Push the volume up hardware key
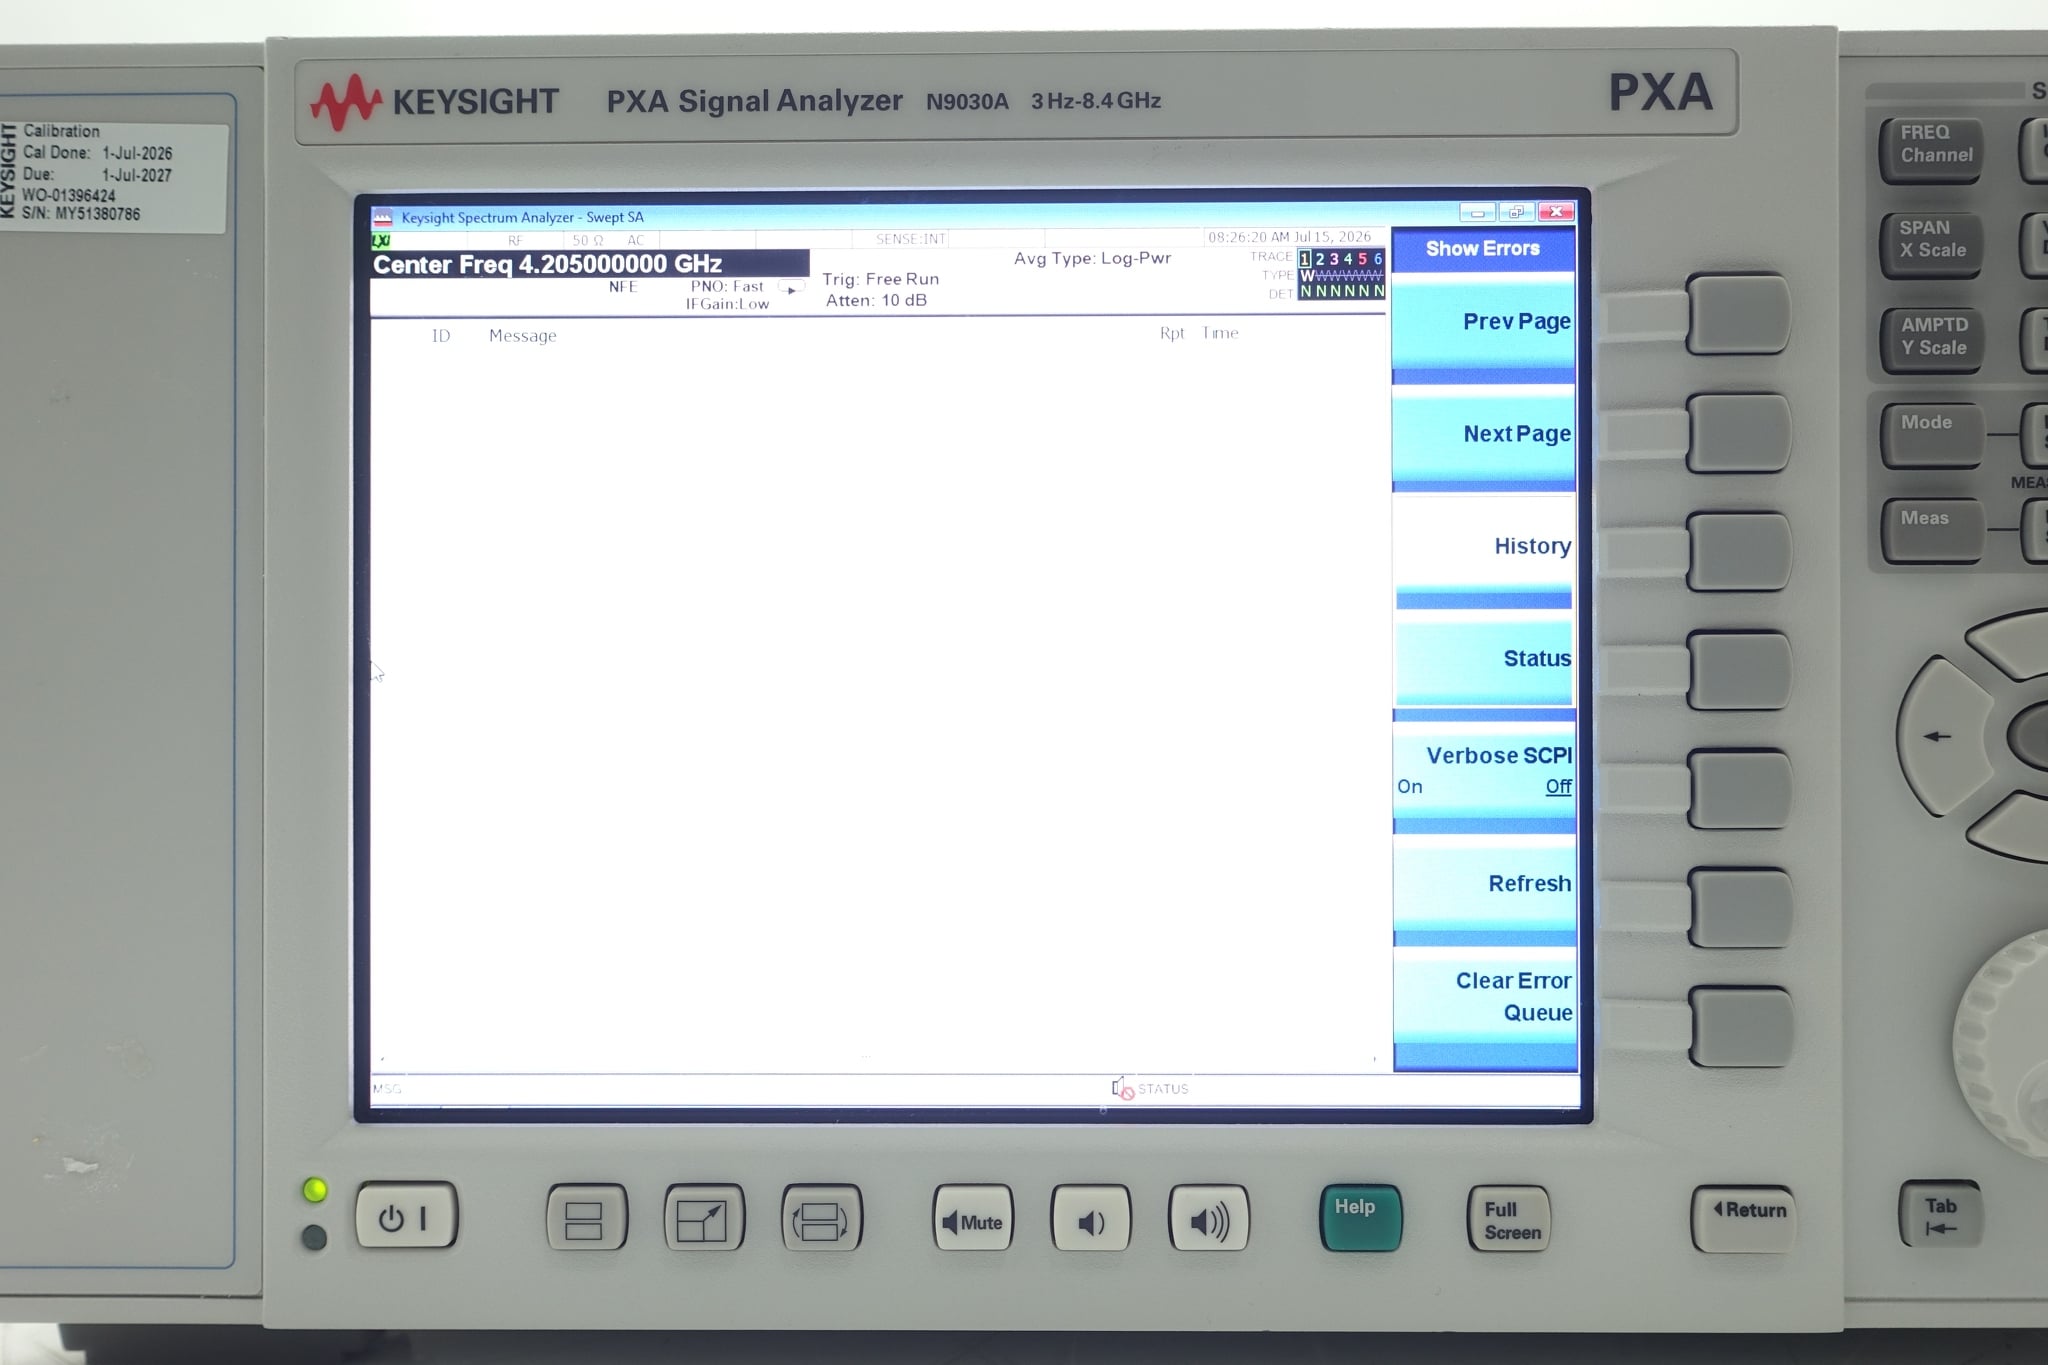 (x=1209, y=1219)
